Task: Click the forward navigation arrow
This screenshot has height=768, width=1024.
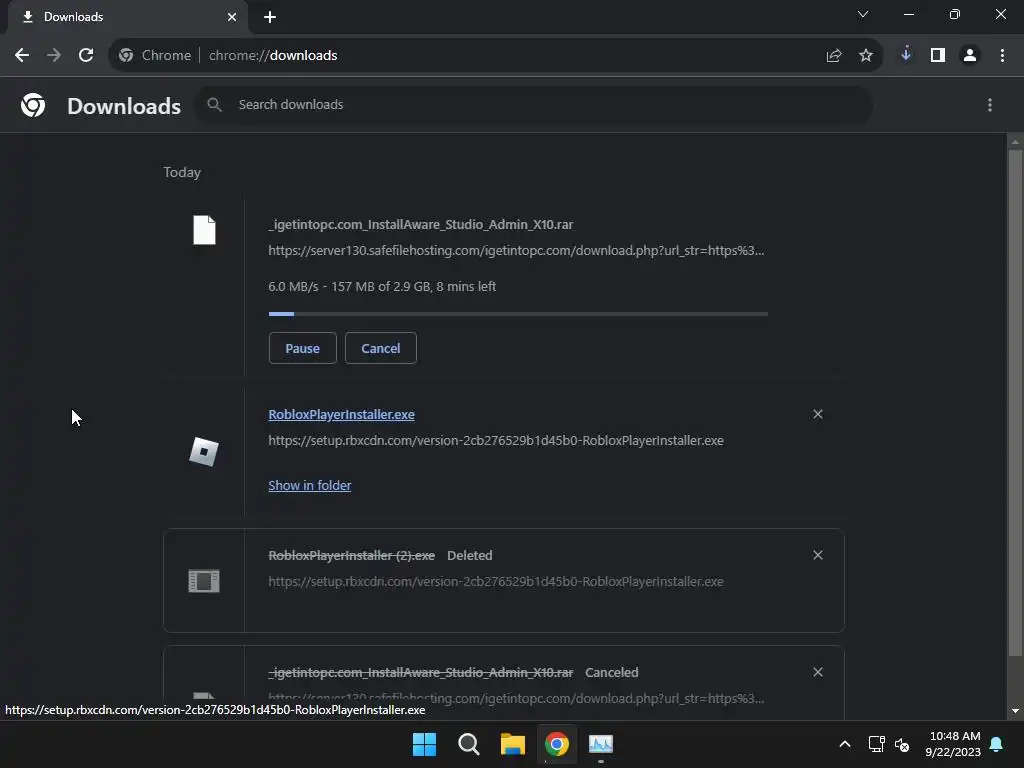Action: pos(54,56)
